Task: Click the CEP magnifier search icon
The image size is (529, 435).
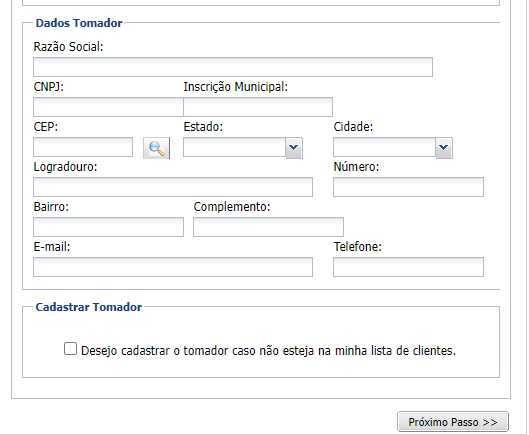Action: pyautogui.click(x=157, y=148)
